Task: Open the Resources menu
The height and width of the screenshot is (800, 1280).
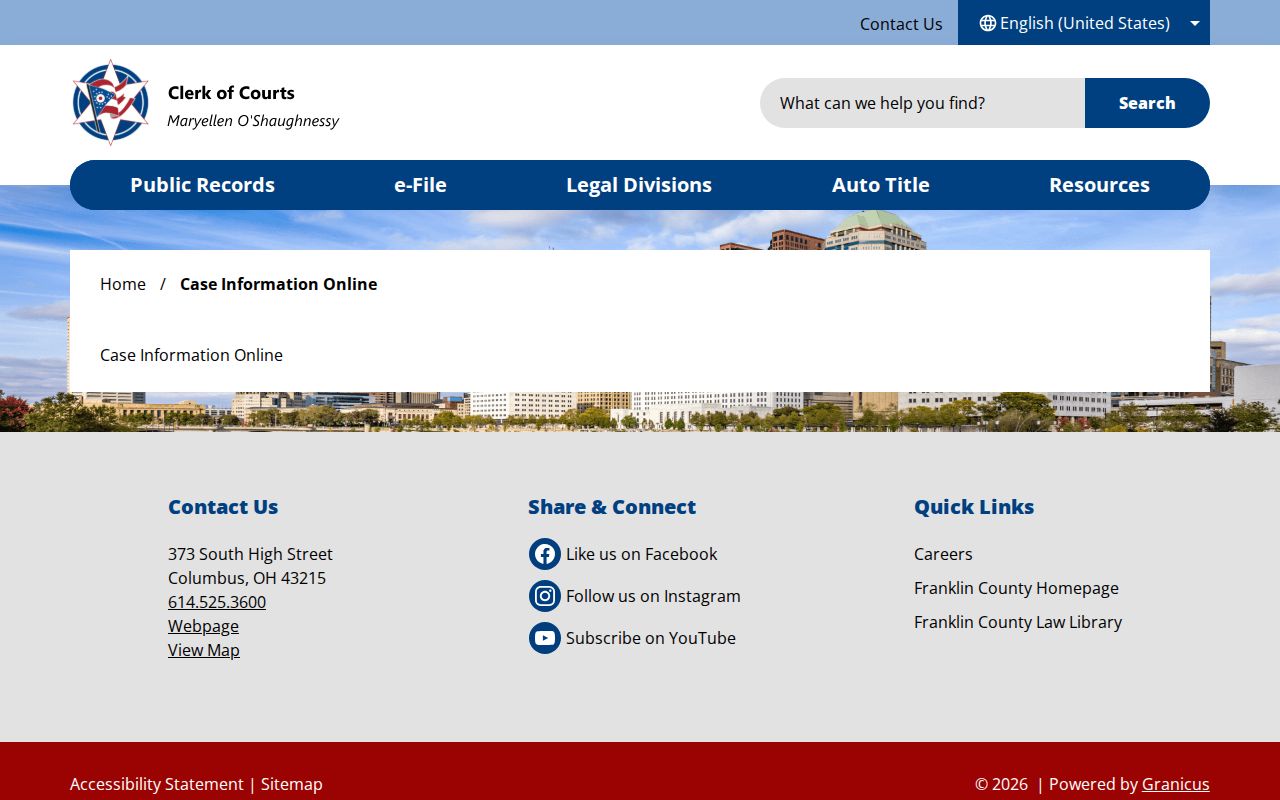Action: [1099, 185]
